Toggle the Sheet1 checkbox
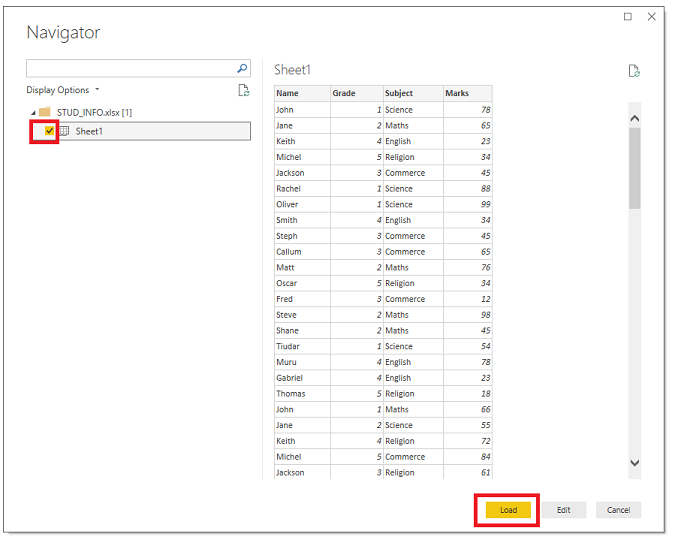 [50, 131]
